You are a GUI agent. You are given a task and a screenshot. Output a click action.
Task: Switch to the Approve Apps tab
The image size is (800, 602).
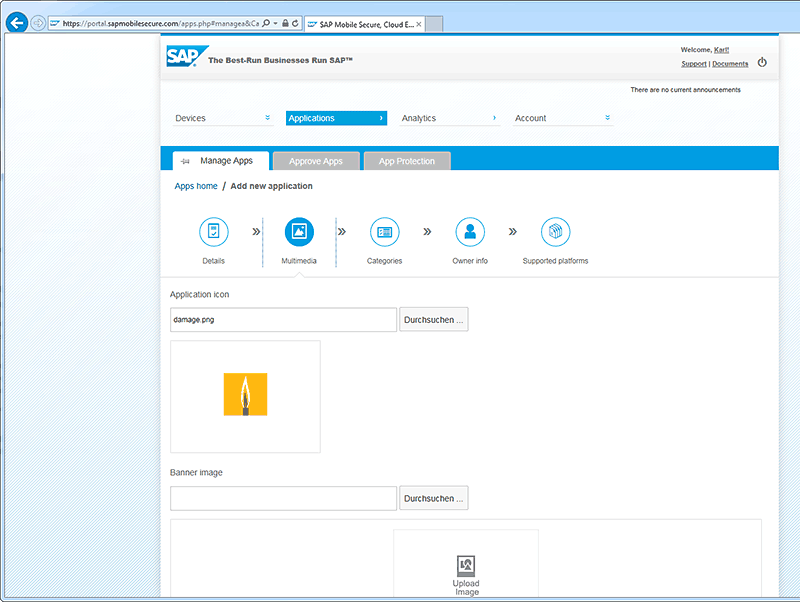pyautogui.click(x=315, y=161)
